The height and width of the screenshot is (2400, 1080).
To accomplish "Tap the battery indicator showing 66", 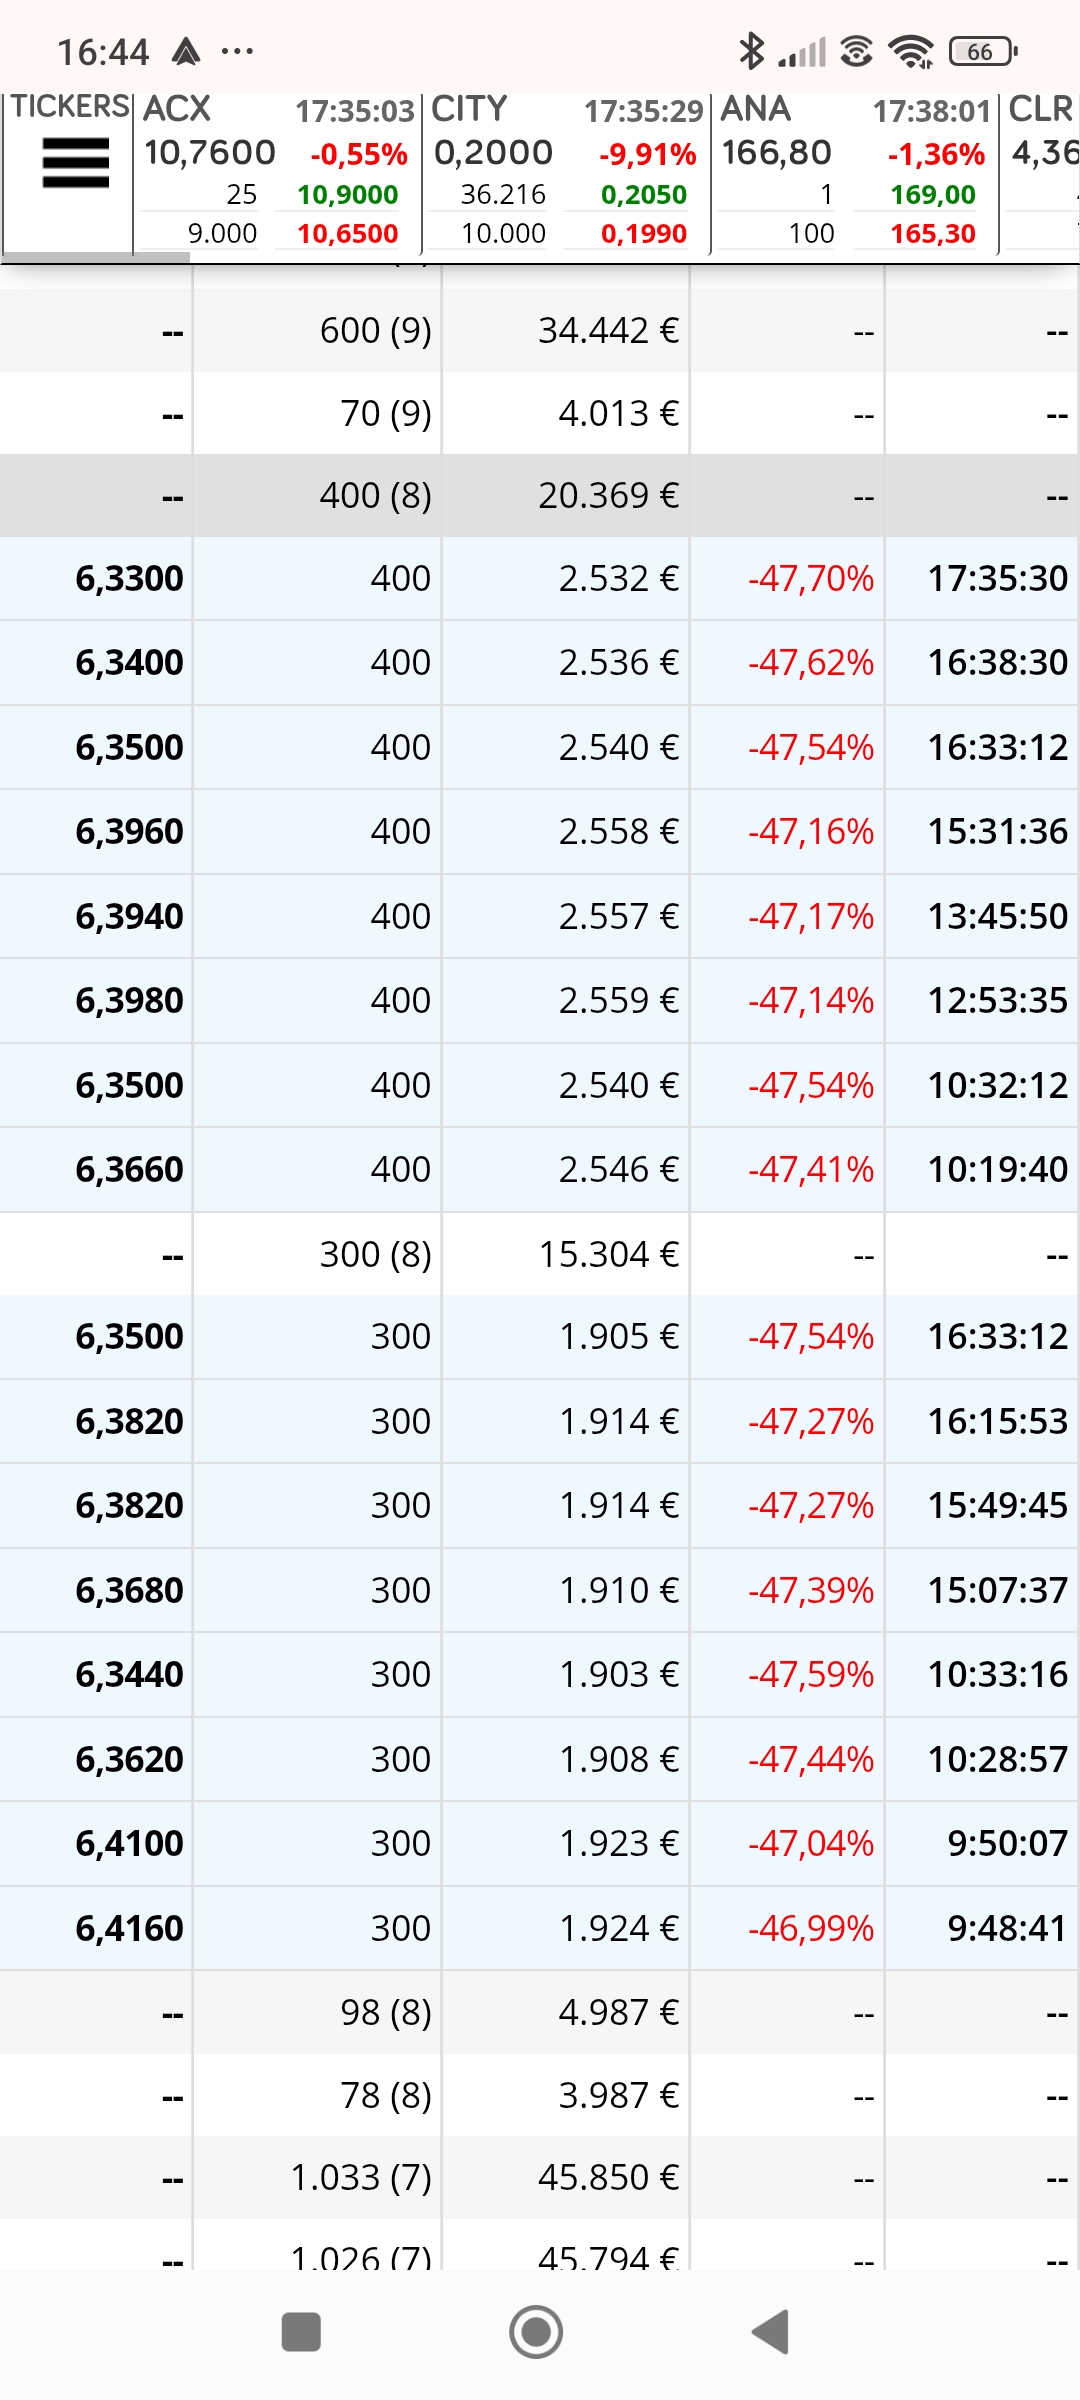I will click(983, 51).
